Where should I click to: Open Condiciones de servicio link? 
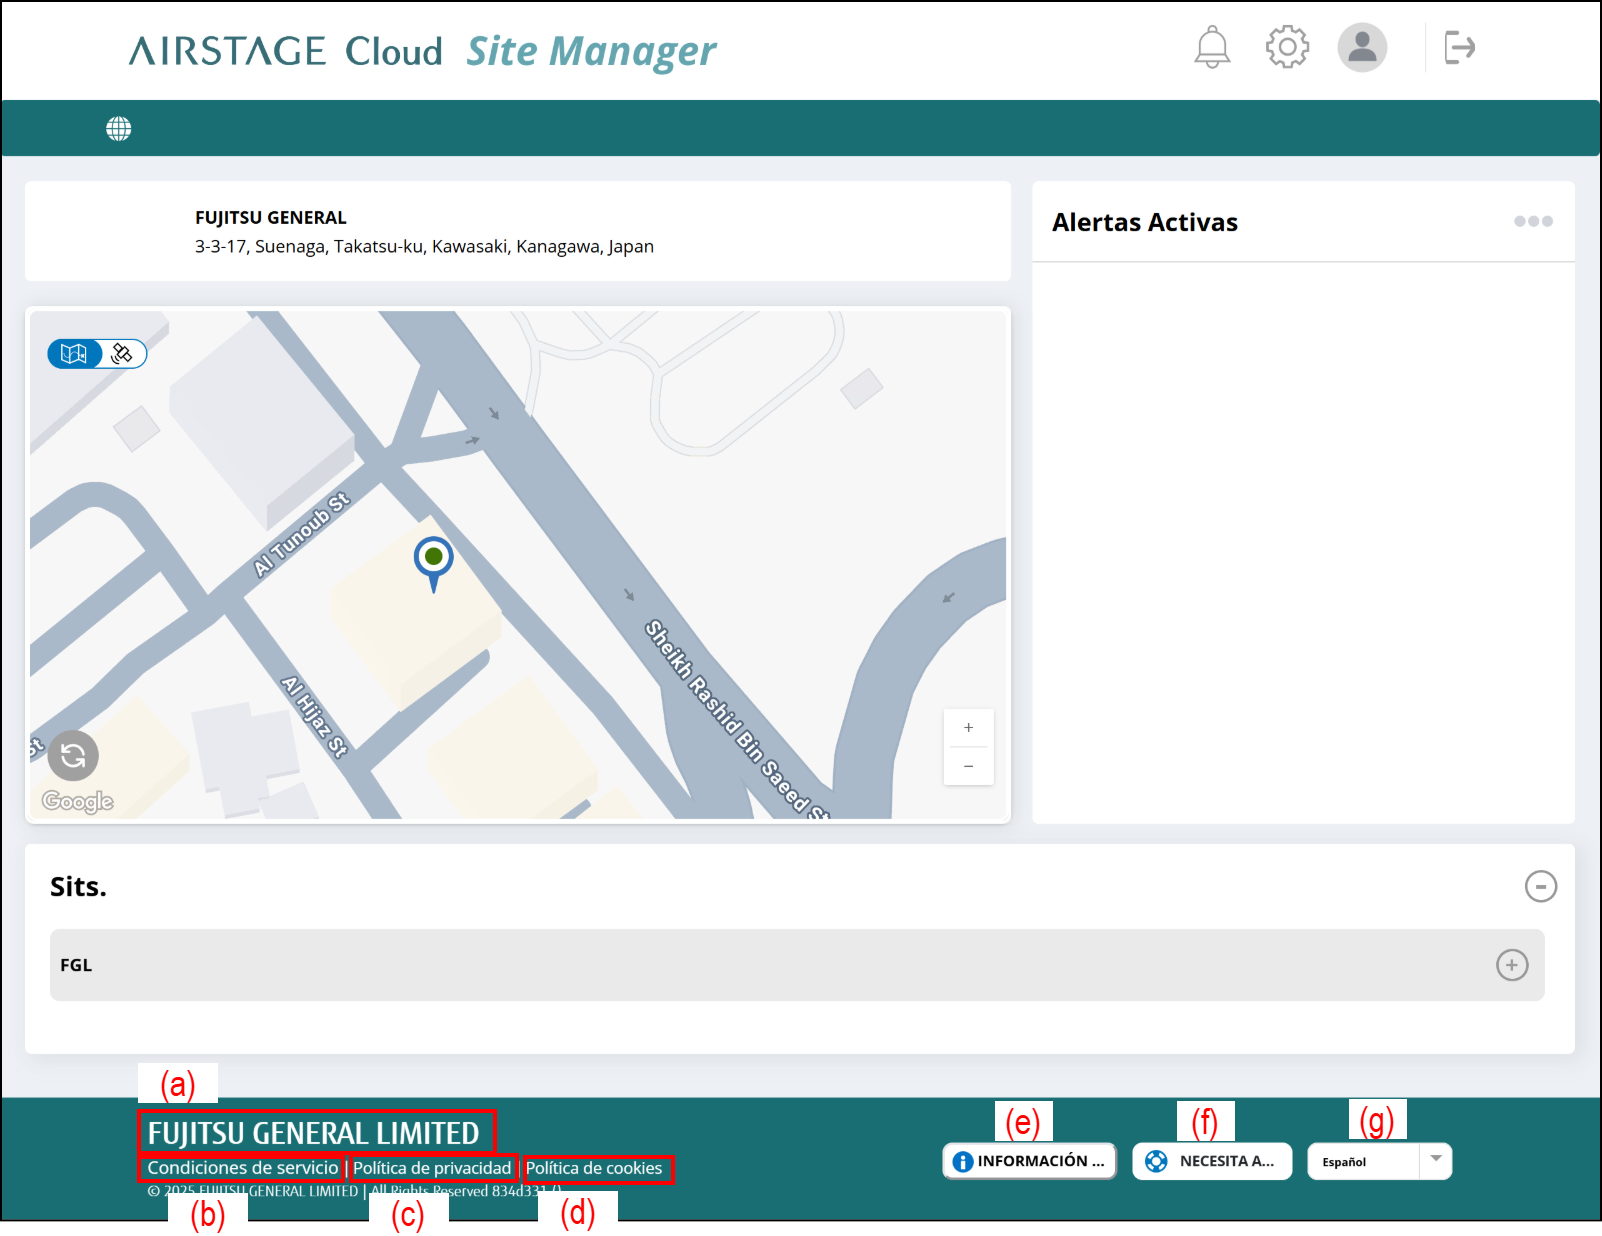pyautogui.click(x=243, y=1168)
